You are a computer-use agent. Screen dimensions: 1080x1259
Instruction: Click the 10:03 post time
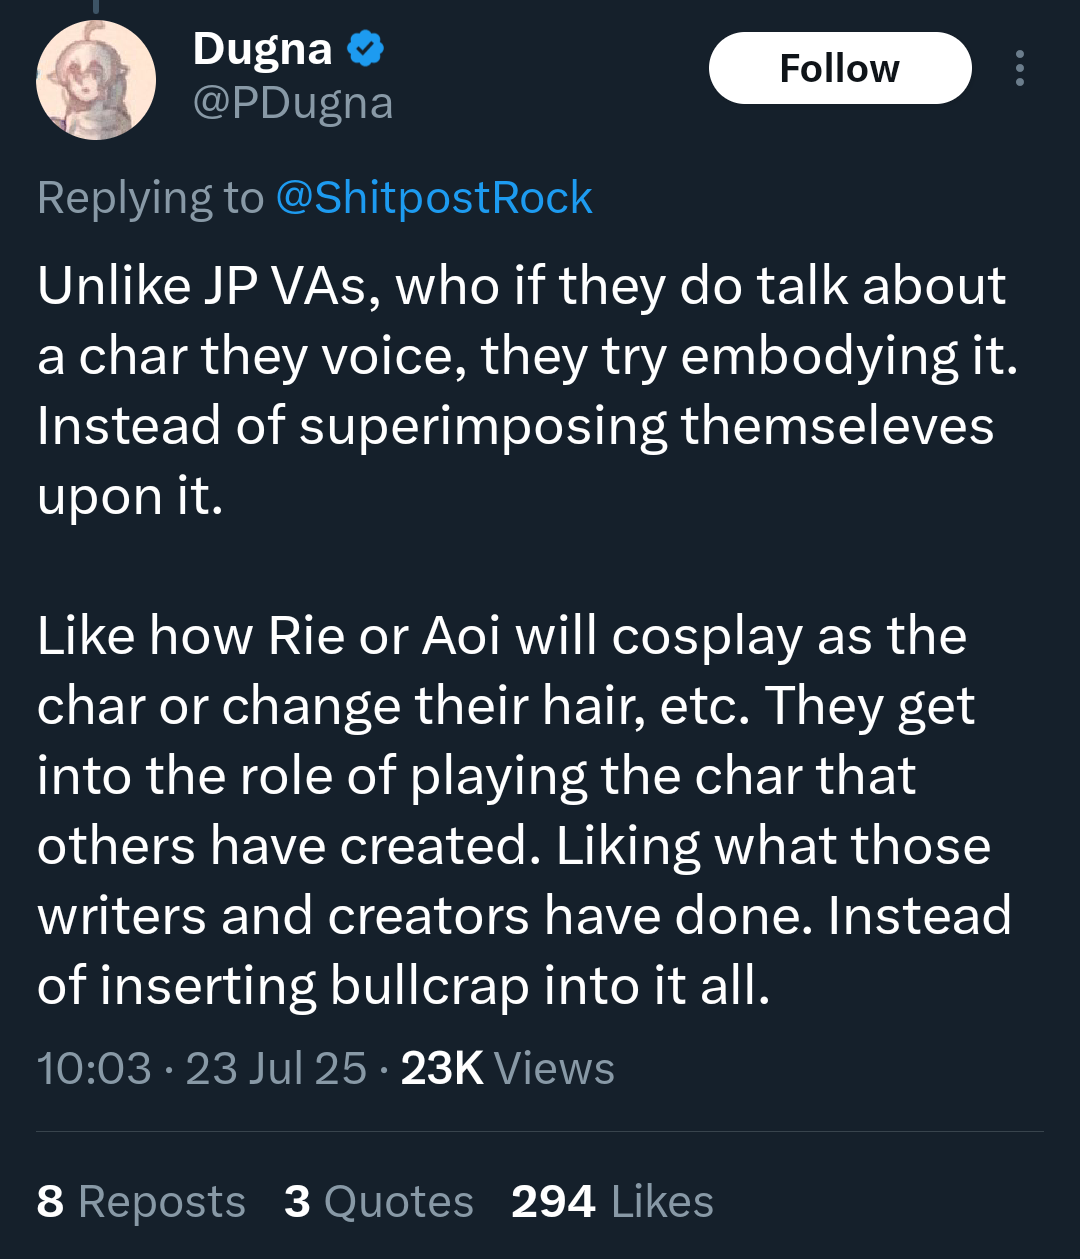tap(94, 1068)
